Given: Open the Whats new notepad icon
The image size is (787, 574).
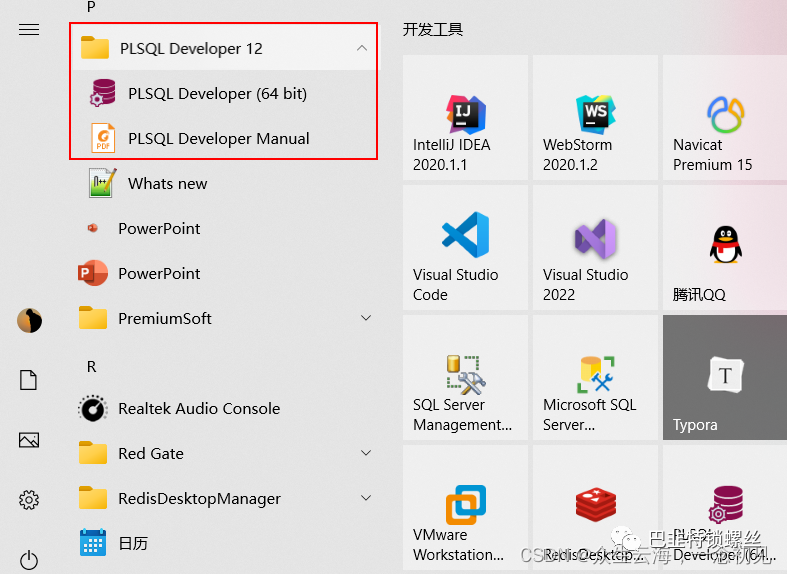Looking at the screenshot, I should click(103, 183).
